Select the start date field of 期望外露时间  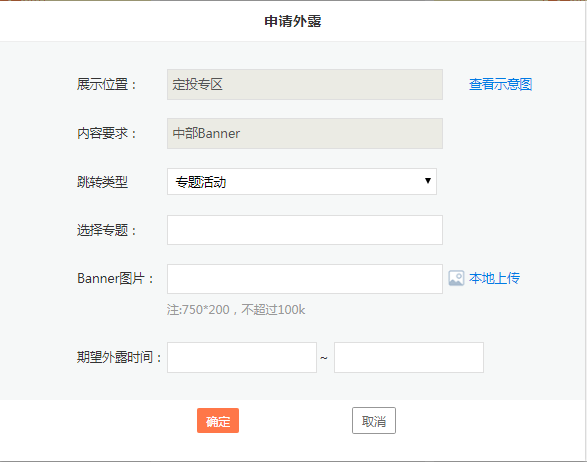(242, 358)
